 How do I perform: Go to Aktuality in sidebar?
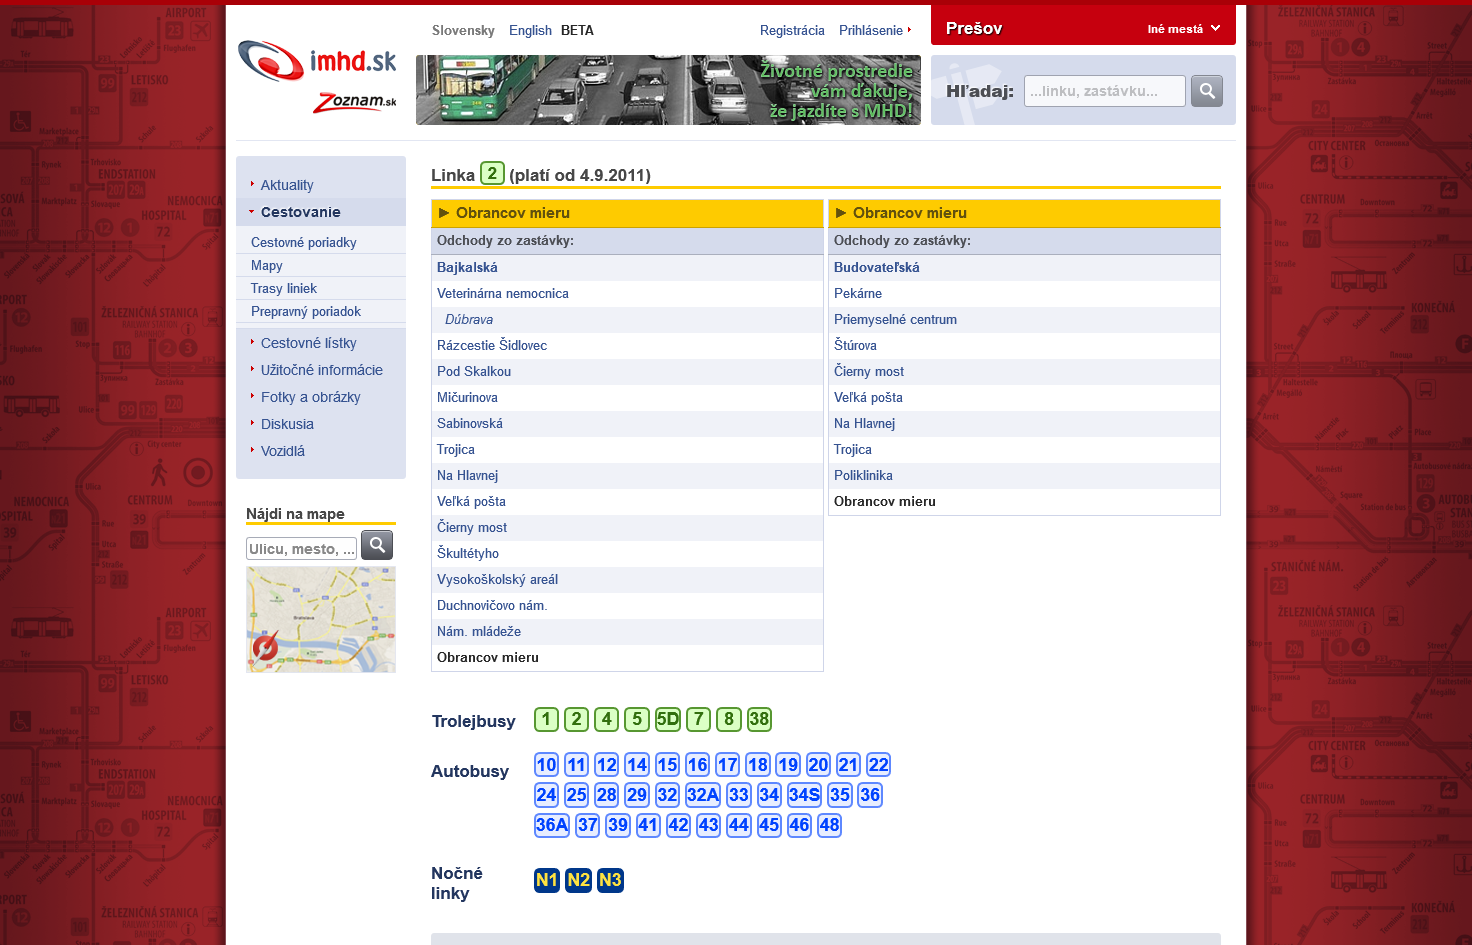pyautogui.click(x=287, y=185)
